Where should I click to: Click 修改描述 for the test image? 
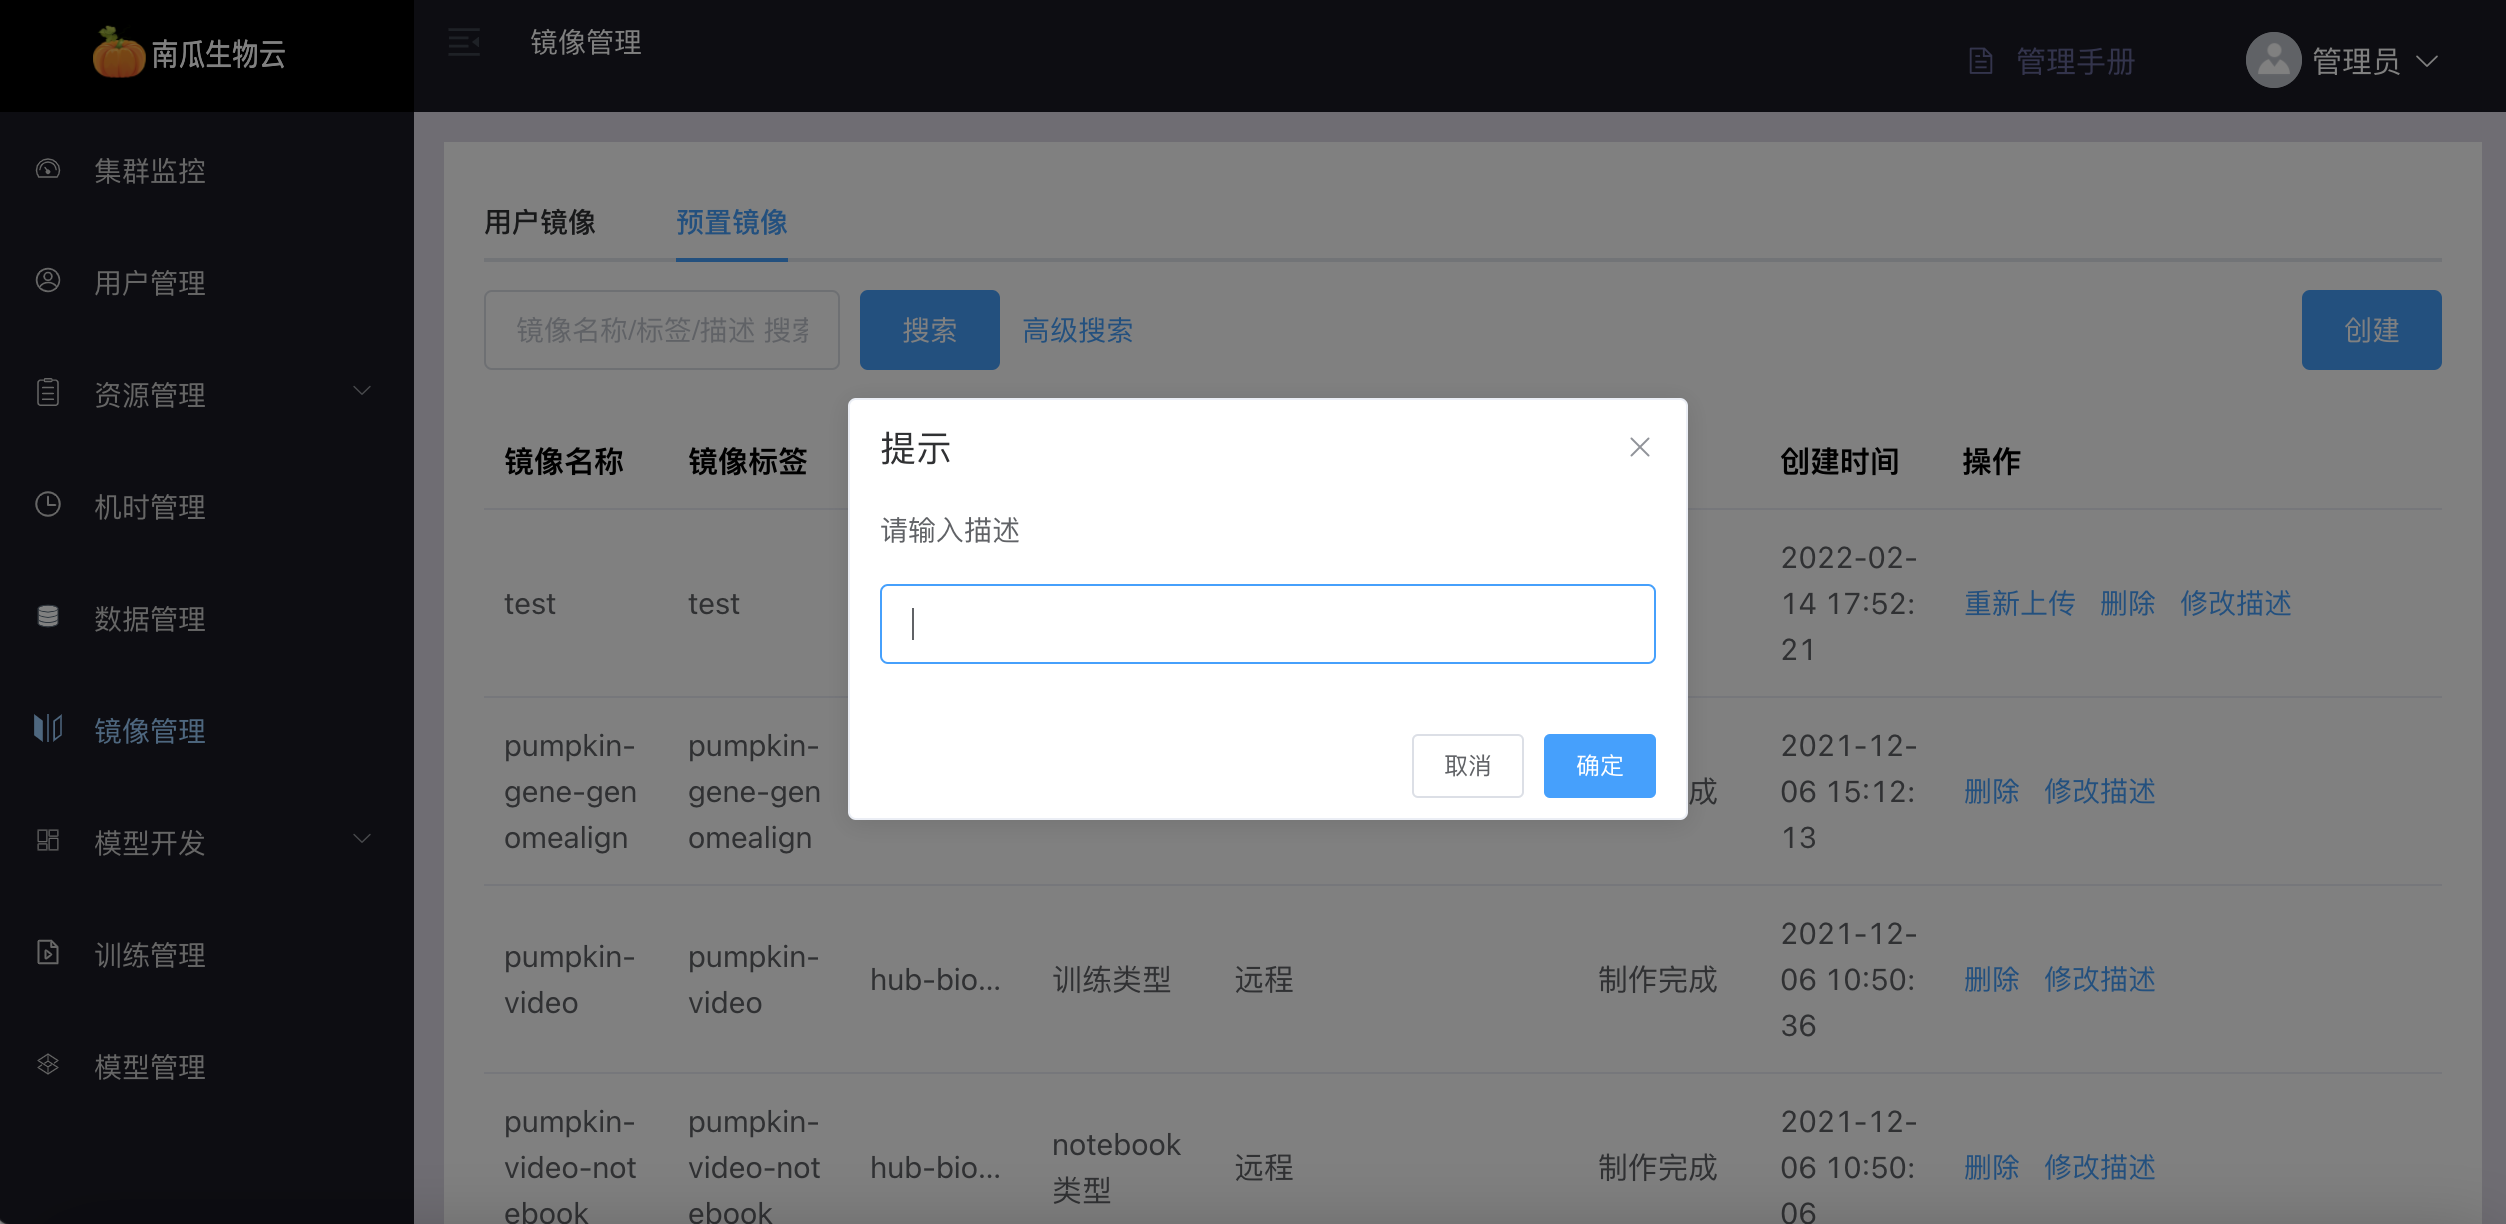pyautogui.click(x=2235, y=603)
